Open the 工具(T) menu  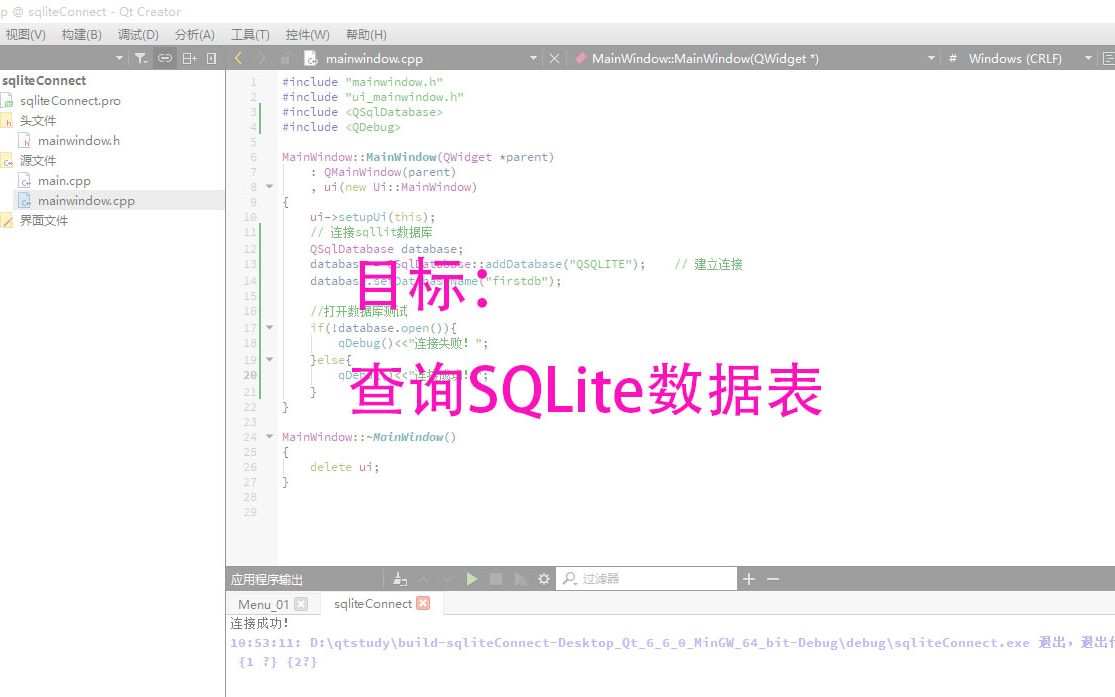pyautogui.click(x=250, y=34)
